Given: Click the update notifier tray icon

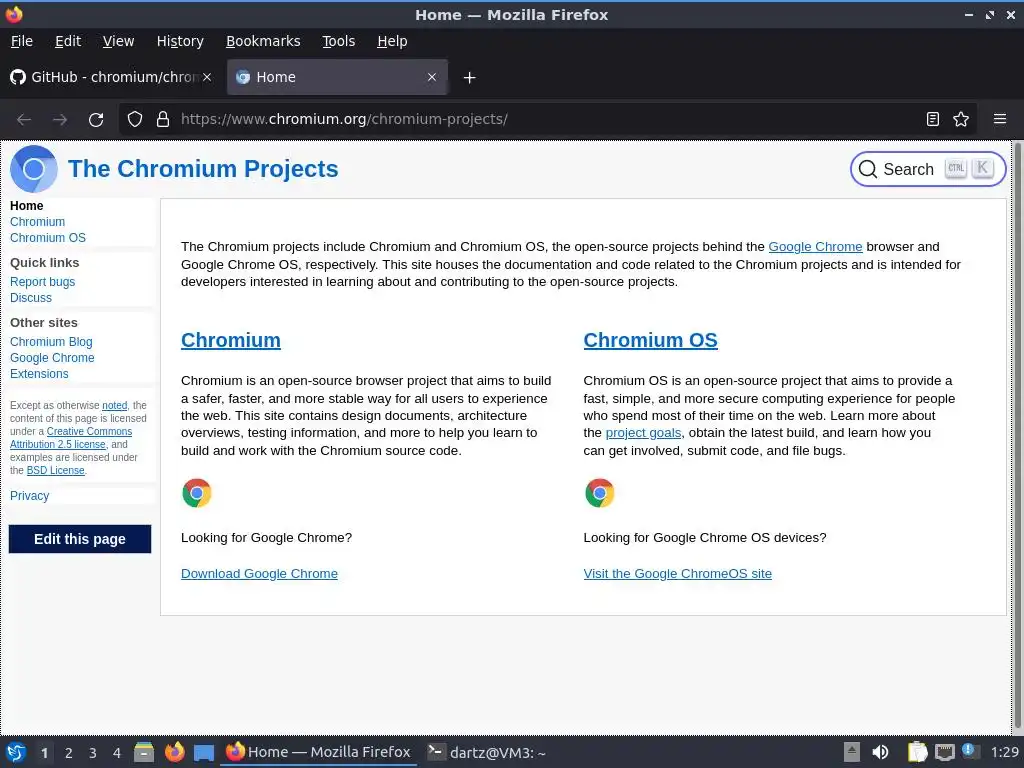Looking at the screenshot, I should (x=970, y=752).
